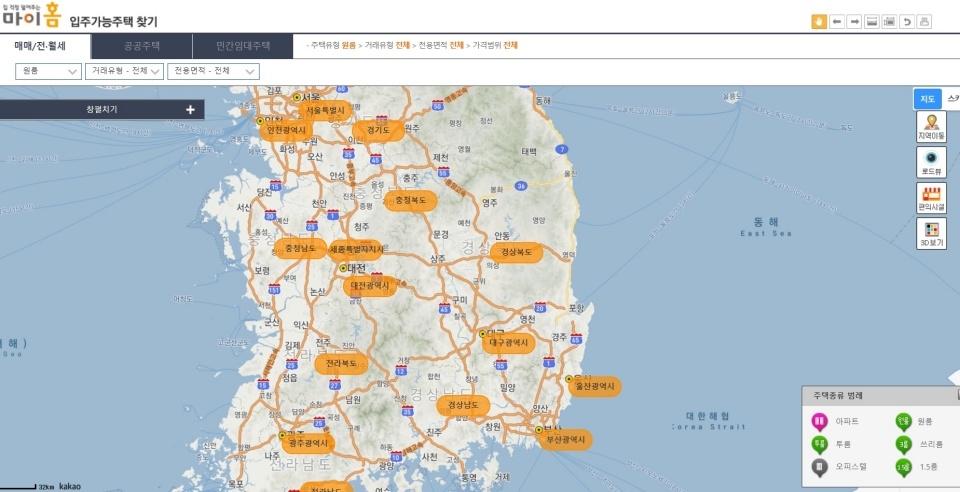Select the distance measure tool
The image size is (960, 492).
coord(872,22)
